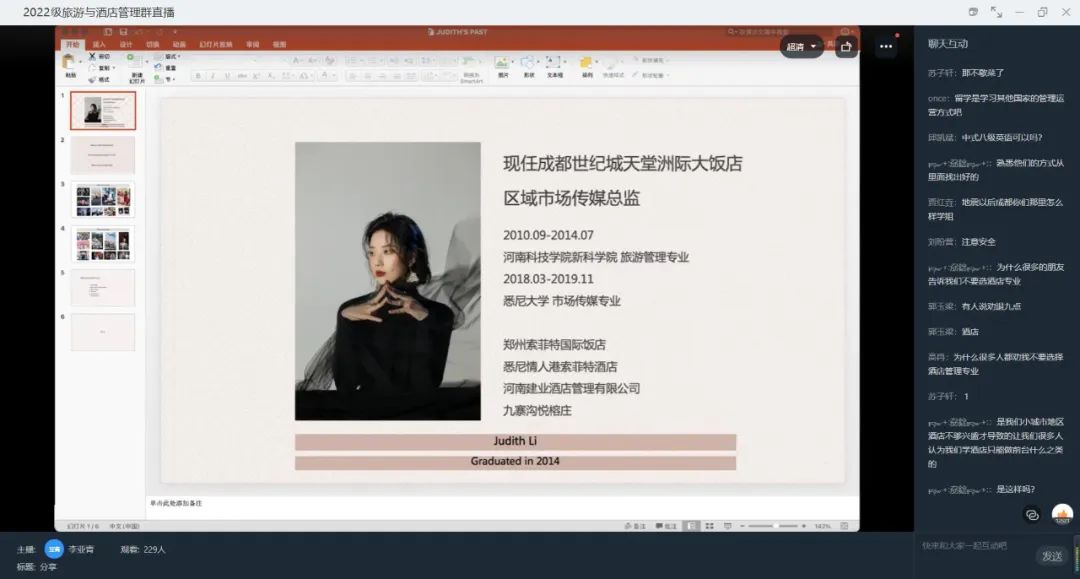The height and width of the screenshot is (579, 1080).
Task: Click the gift icon above send button
Action: [1063, 514]
